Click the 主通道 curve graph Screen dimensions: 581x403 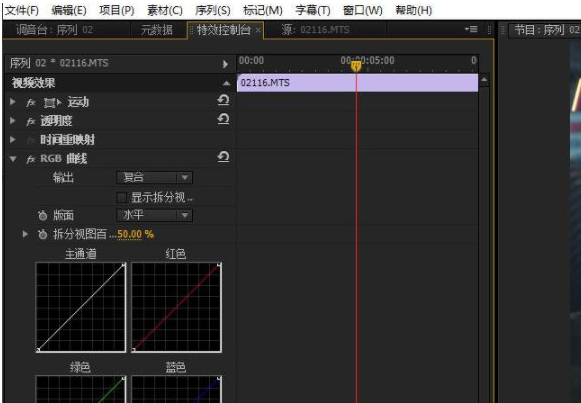(x=81, y=307)
